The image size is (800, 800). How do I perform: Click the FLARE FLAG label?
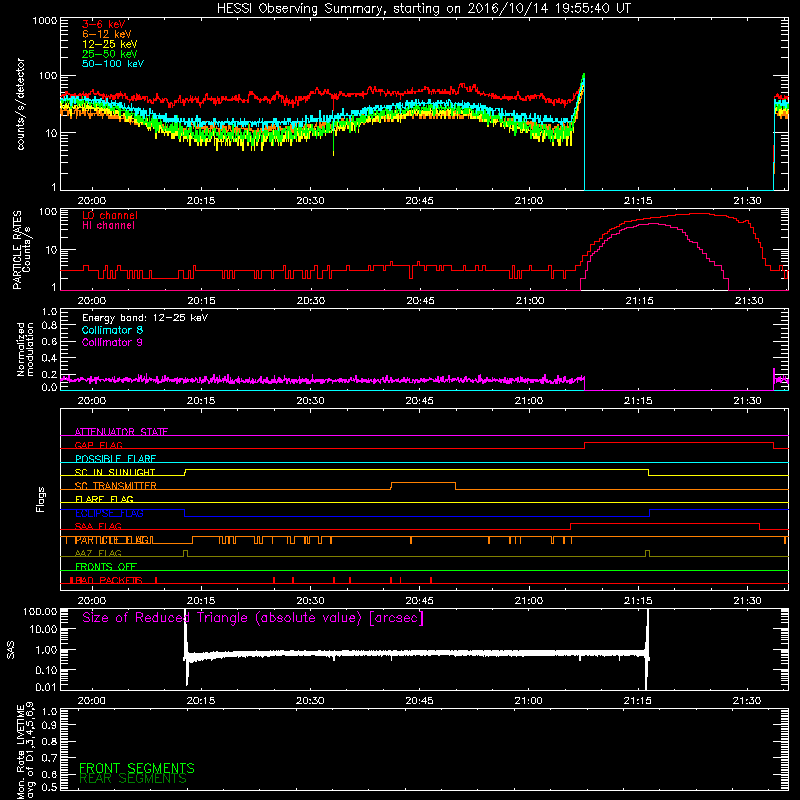pos(104,499)
